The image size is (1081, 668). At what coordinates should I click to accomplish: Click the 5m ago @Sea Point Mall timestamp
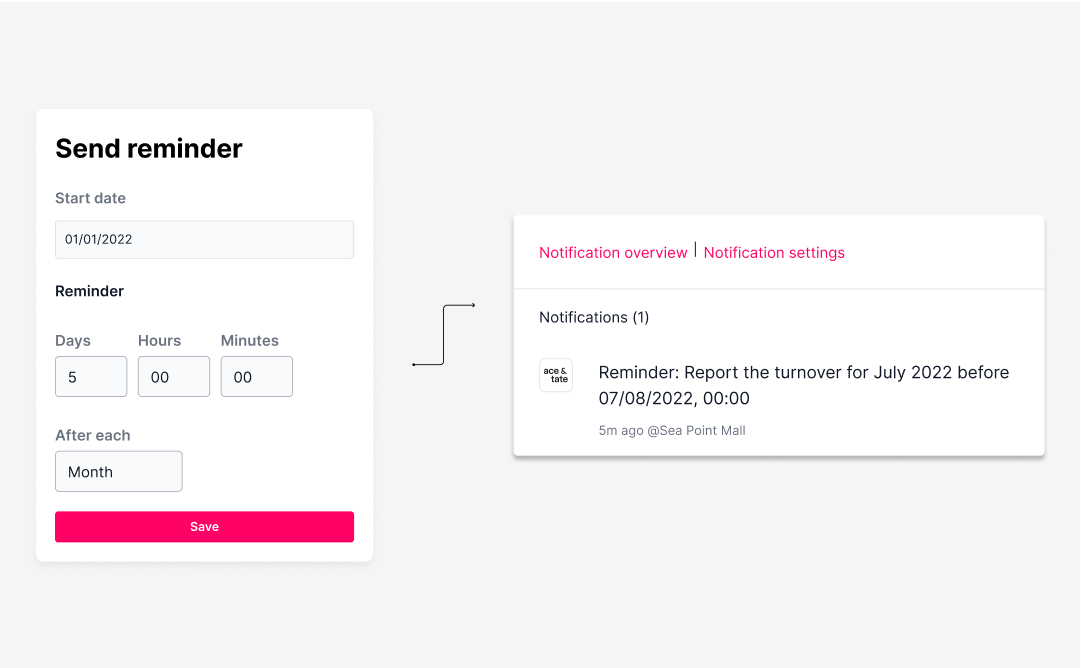pyautogui.click(x=671, y=430)
